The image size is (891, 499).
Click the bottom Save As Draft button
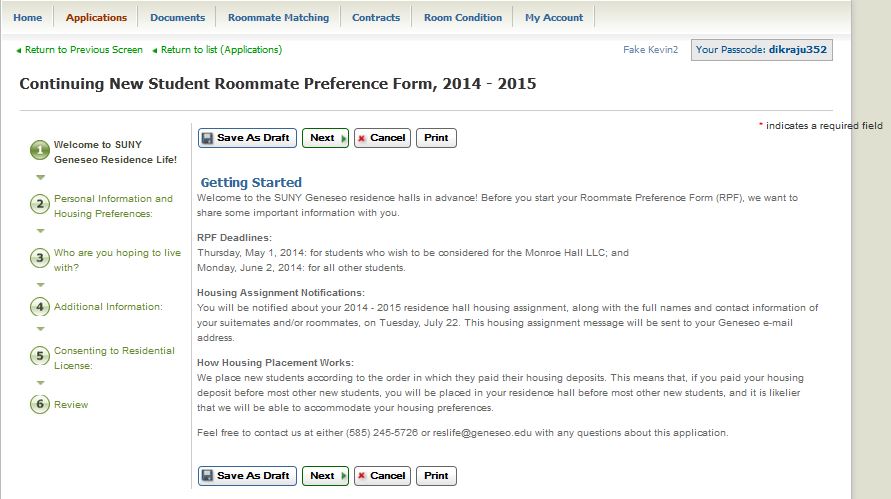coord(247,476)
